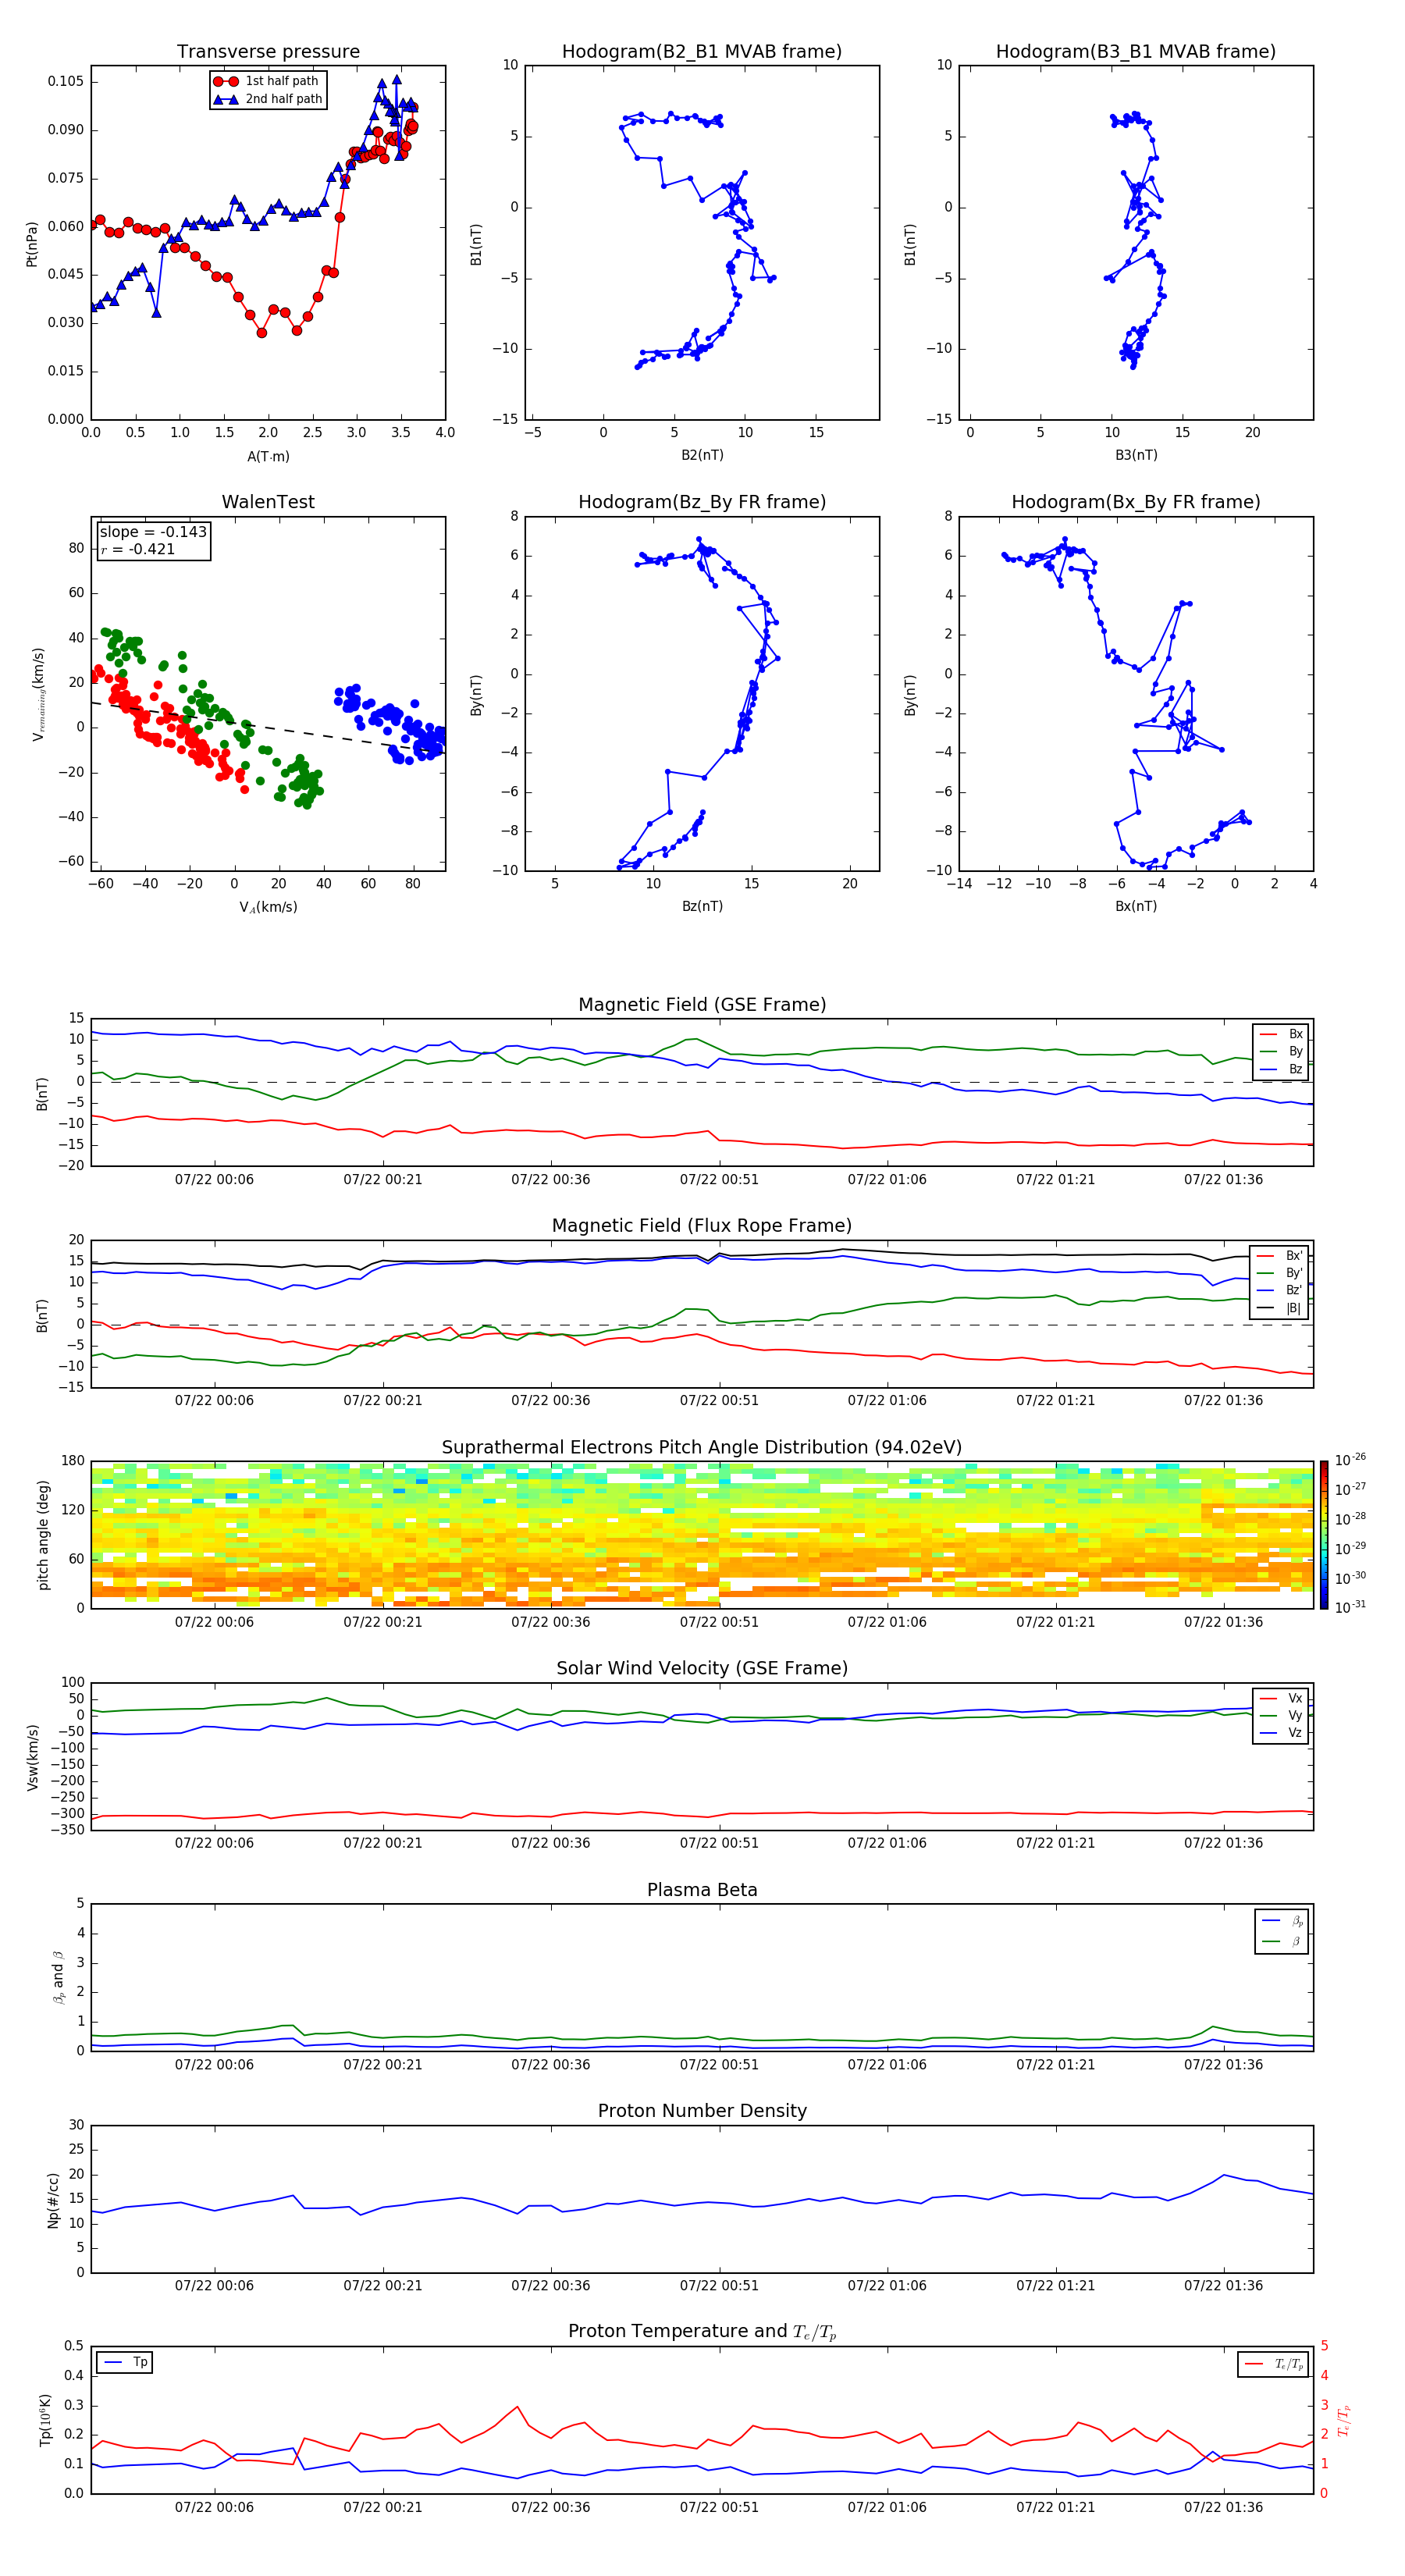
Task: Click the A(T·m) x-axis label
Action: pos(268,457)
